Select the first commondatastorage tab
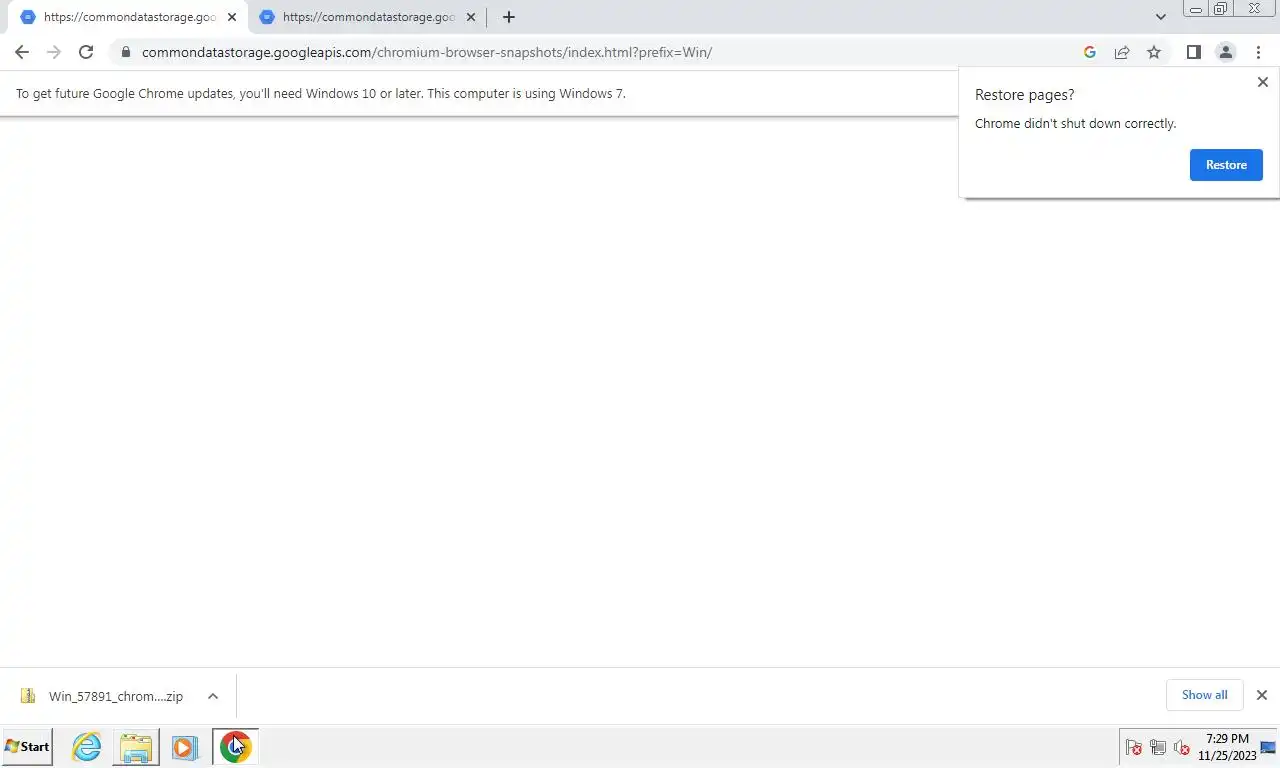The width and height of the screenshot is (1280, 768). (x=128, y=17)
